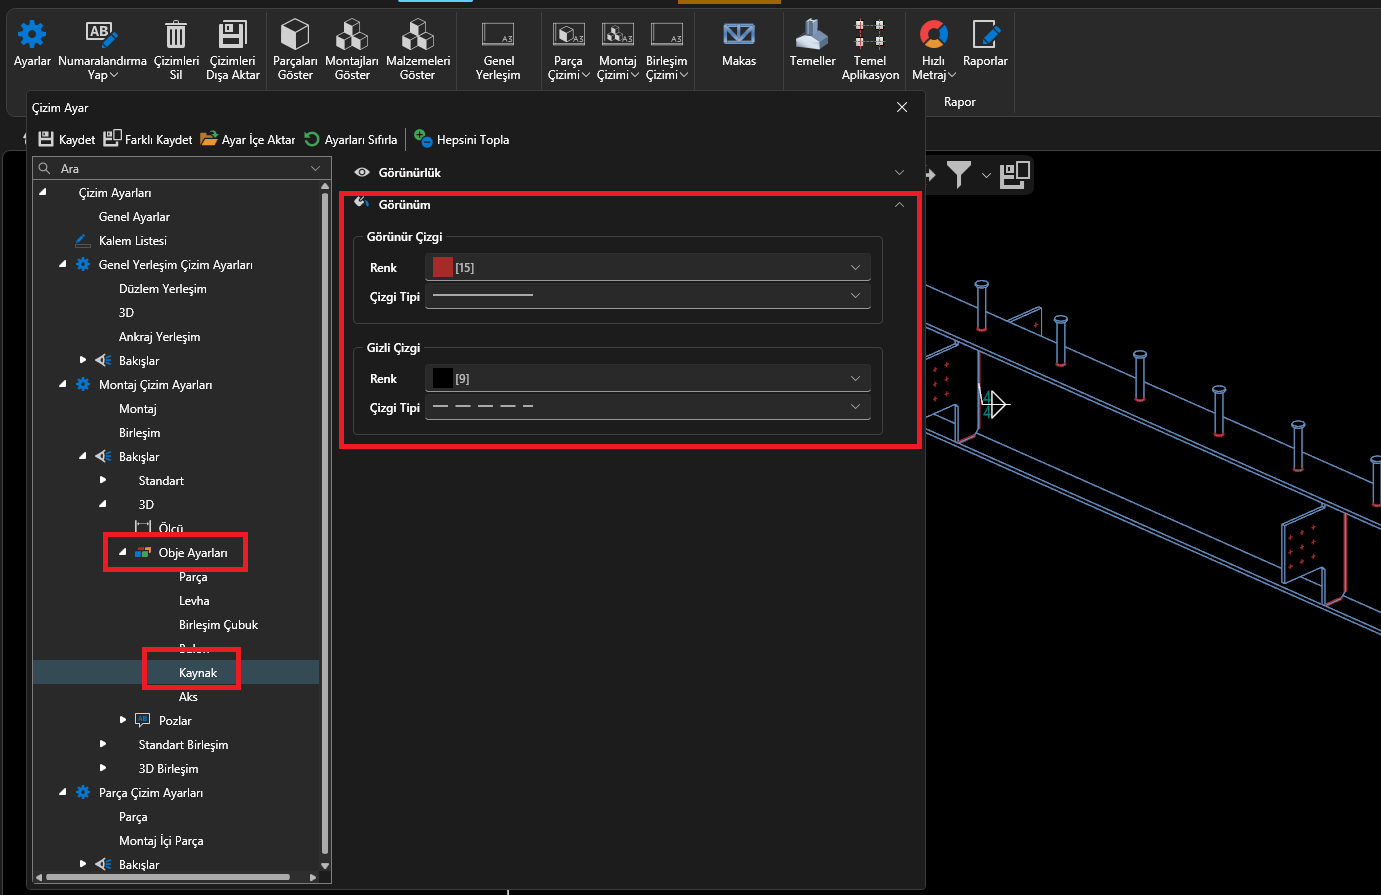
Task: Open Raporlar from the ribbon
Action: [985, 35]
